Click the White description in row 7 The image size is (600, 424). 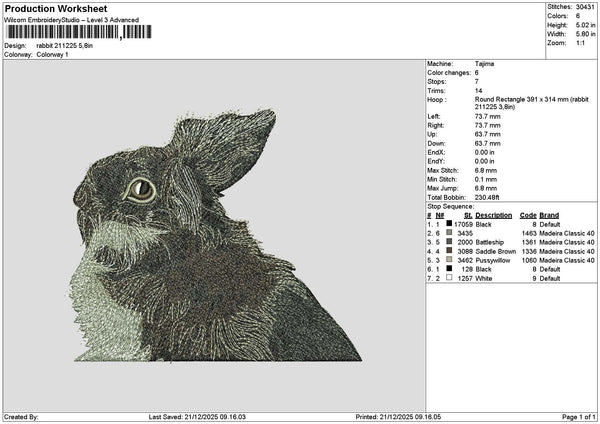click(x=483, y=278)
